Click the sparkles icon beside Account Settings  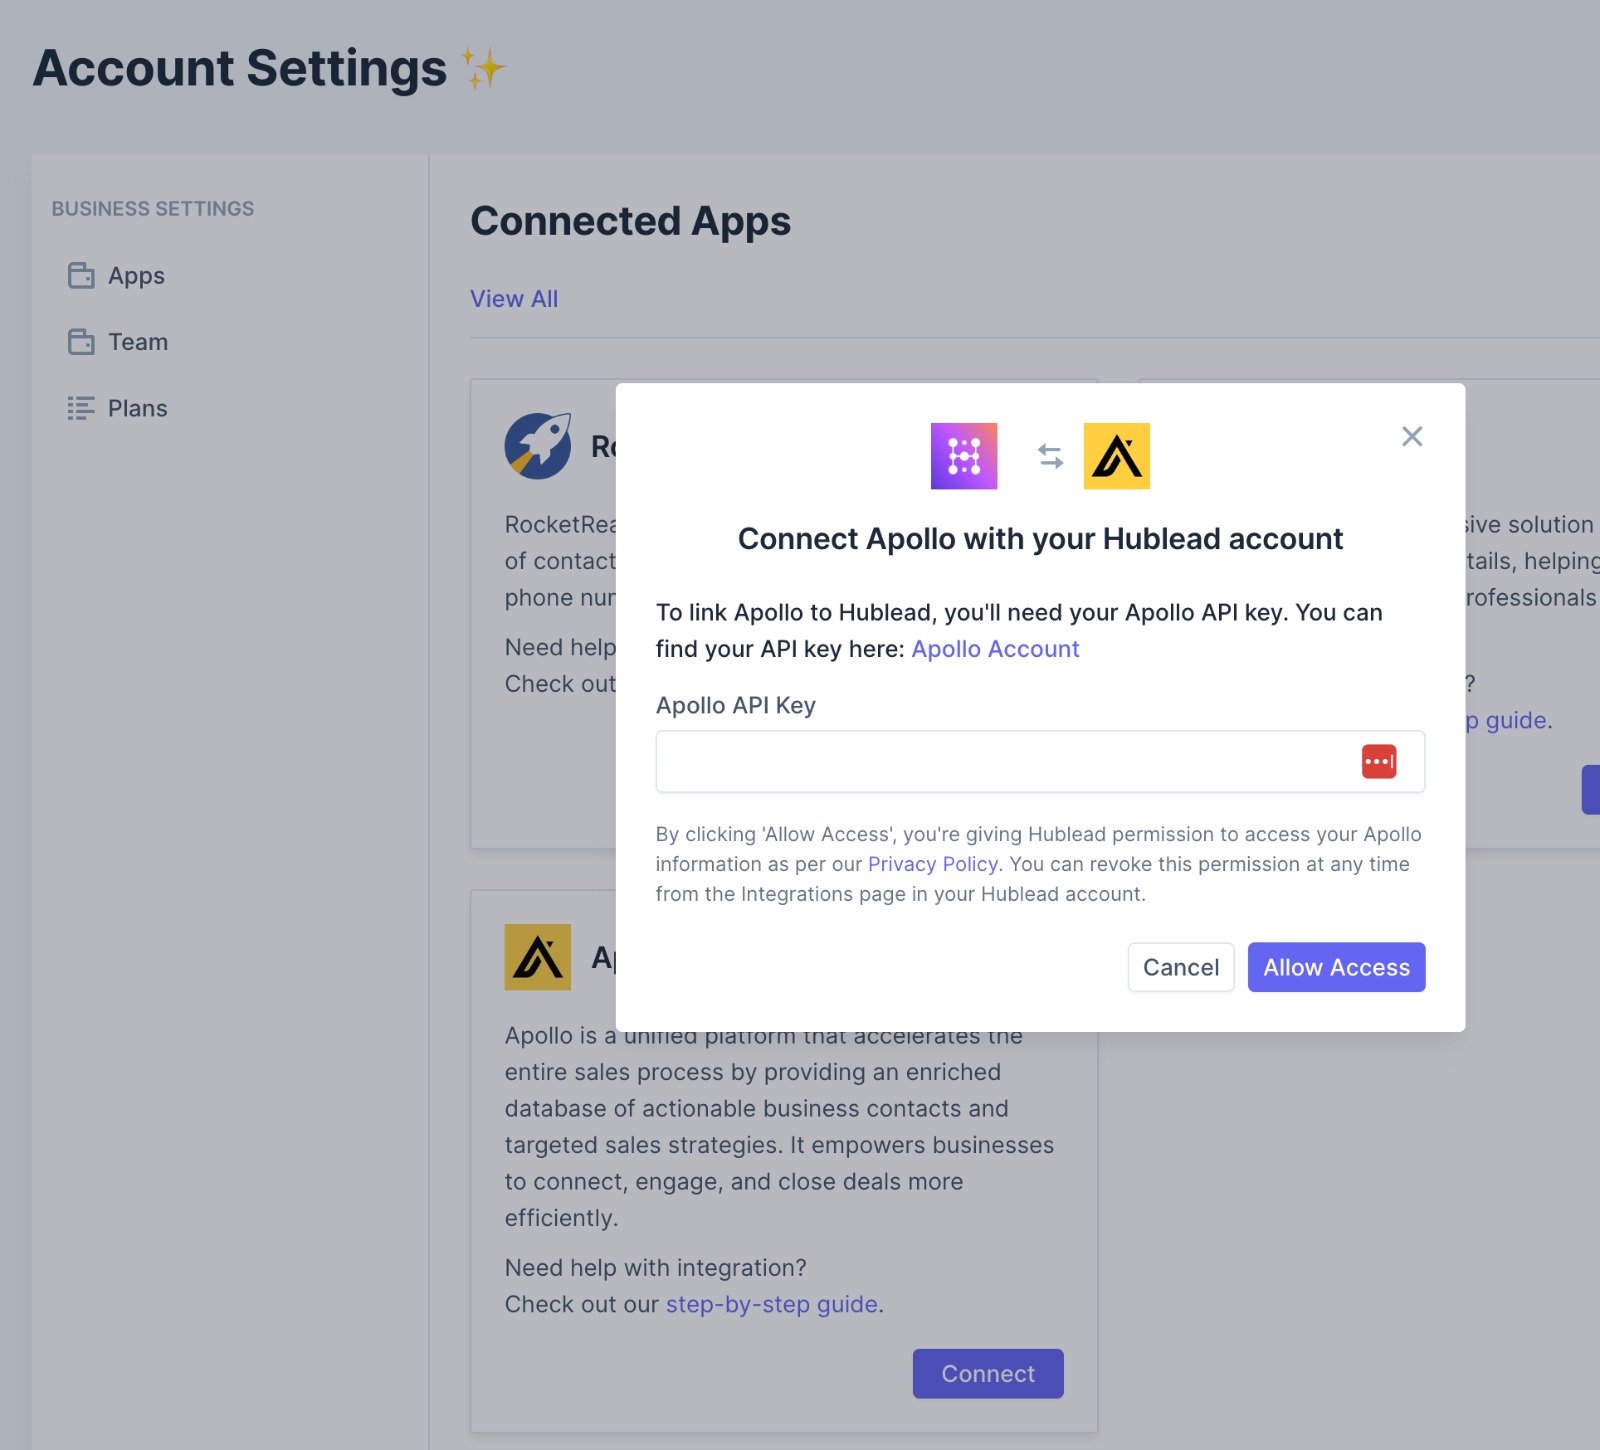483,69
